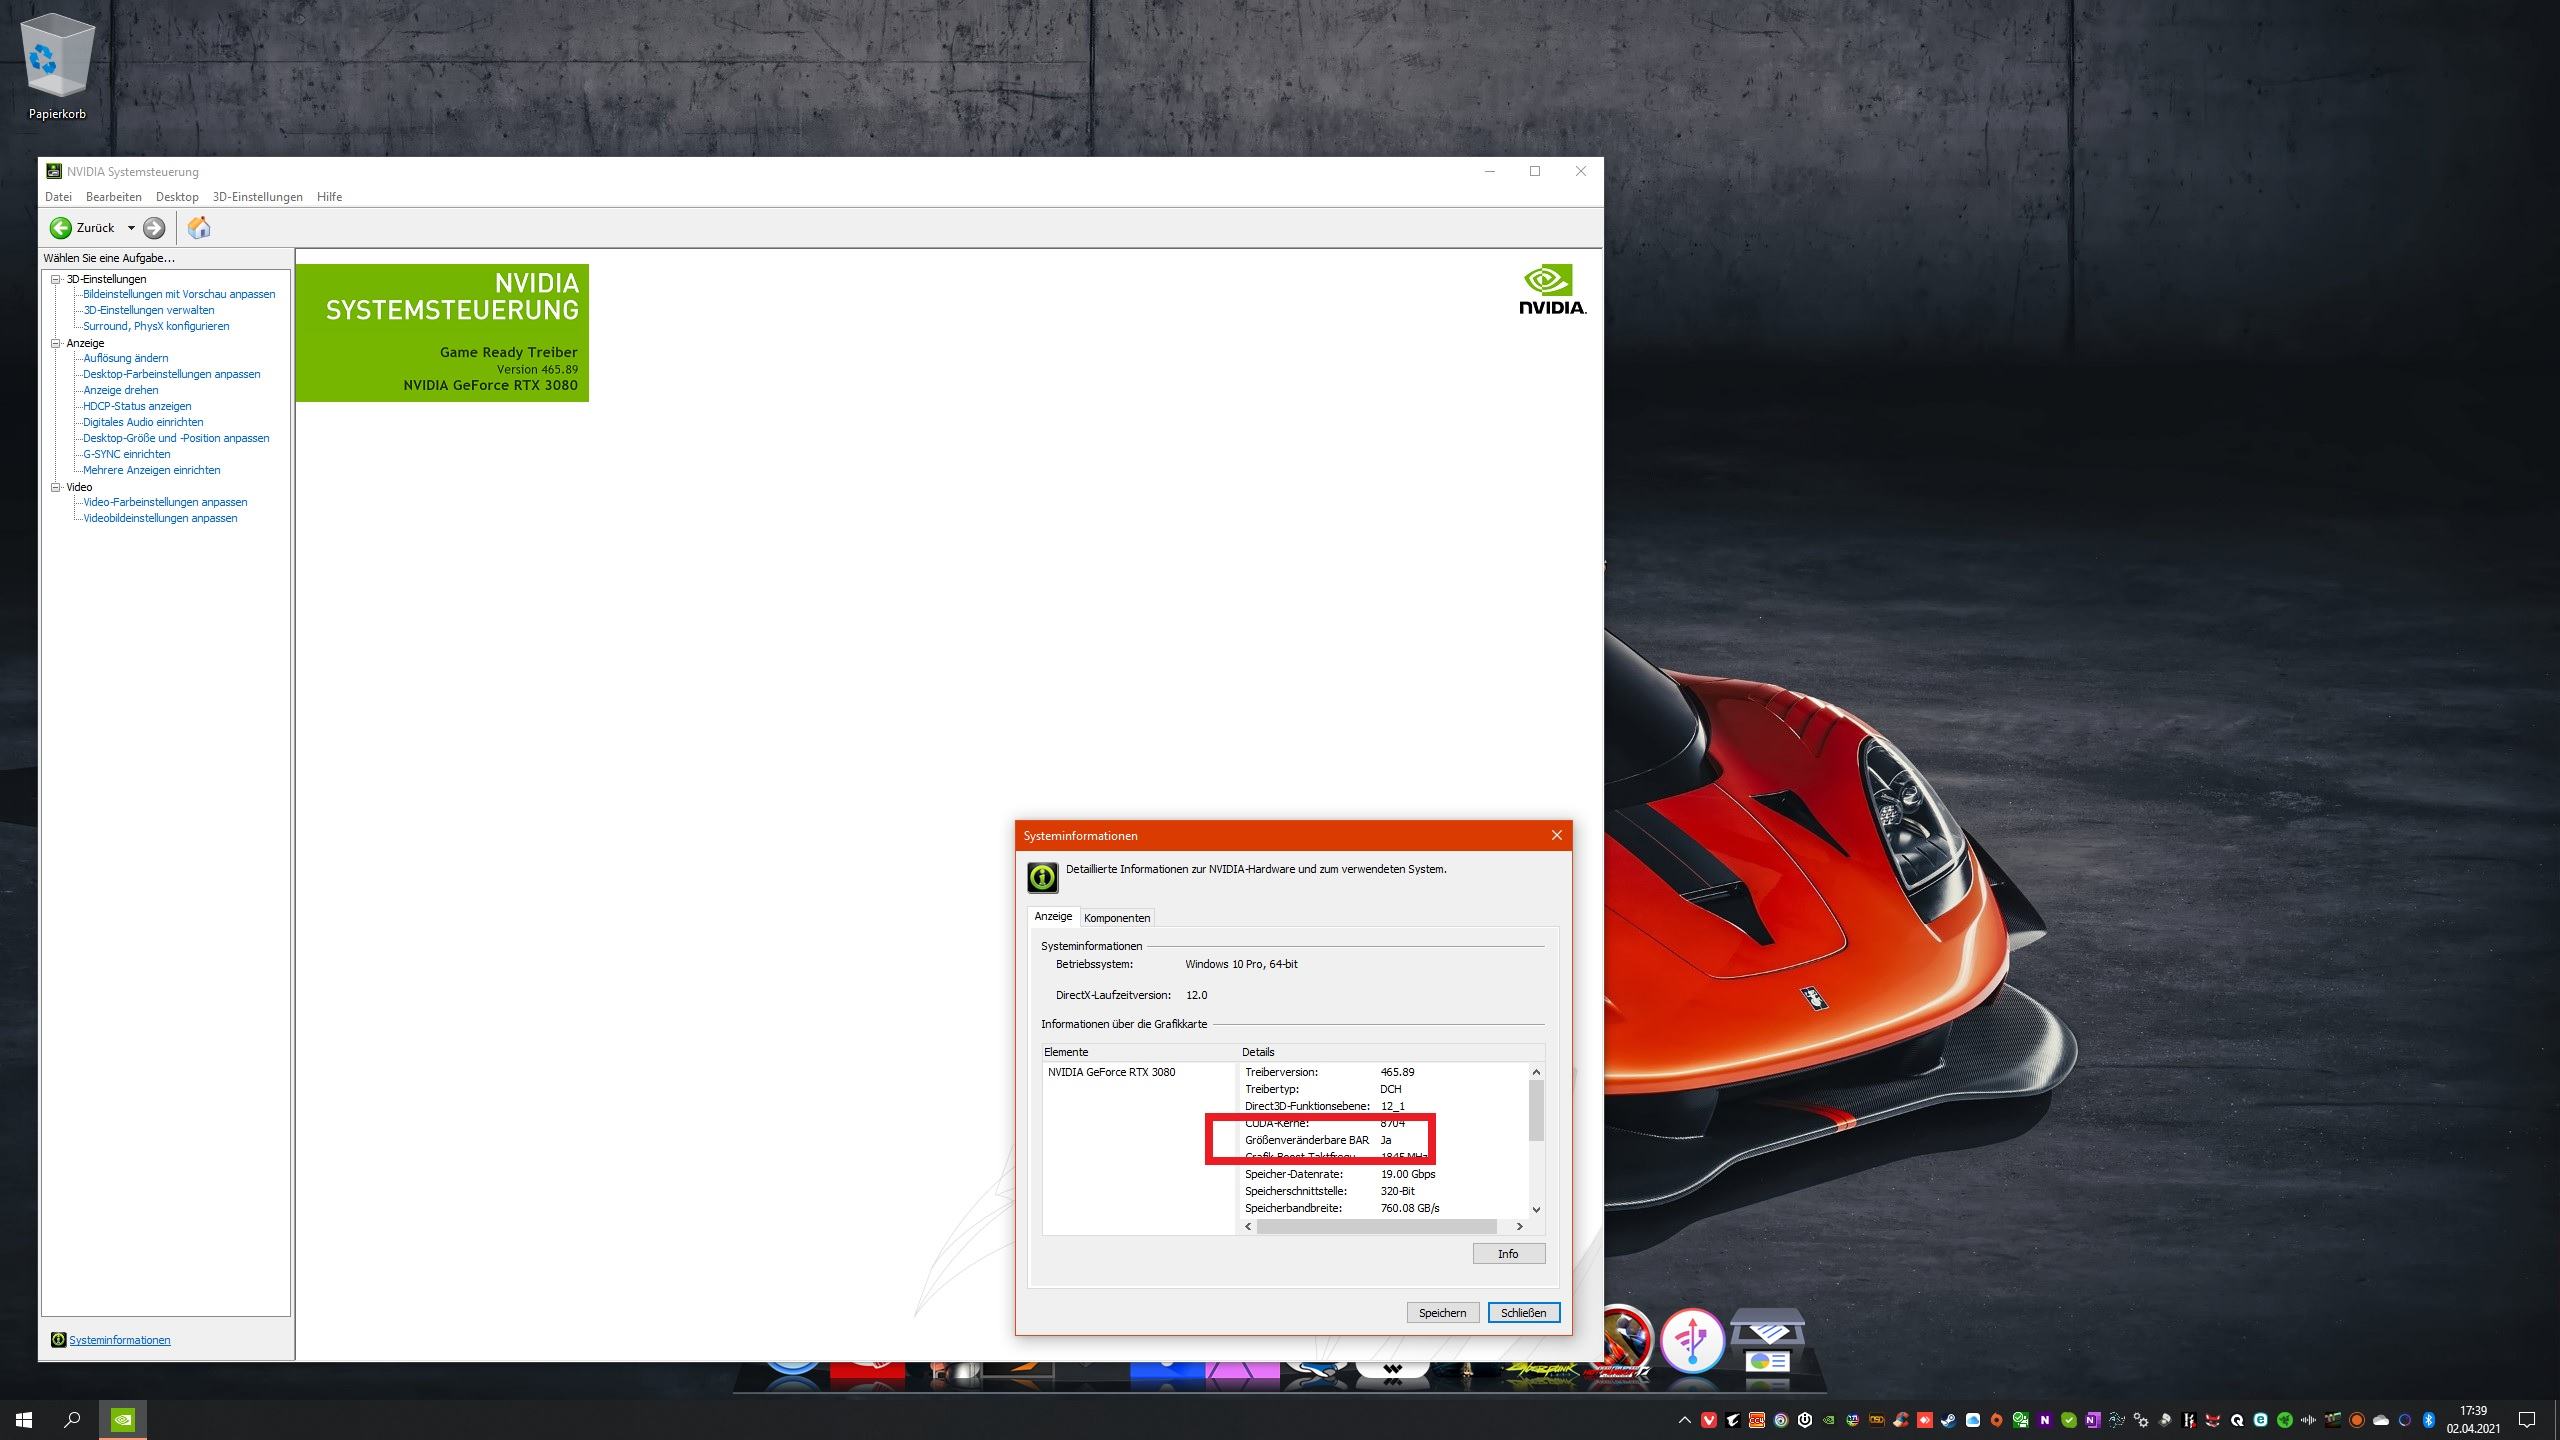This screenshot has width=2560, height=1440.
Task: Open Desktop-Farbeinstellungen anpassen
Action: click(172, 374)
